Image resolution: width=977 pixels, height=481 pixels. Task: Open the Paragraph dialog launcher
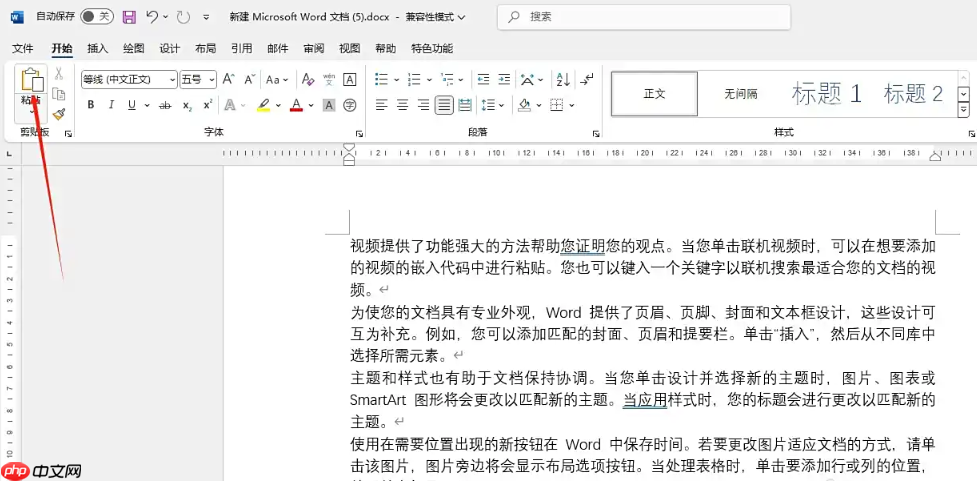[596, 133]
